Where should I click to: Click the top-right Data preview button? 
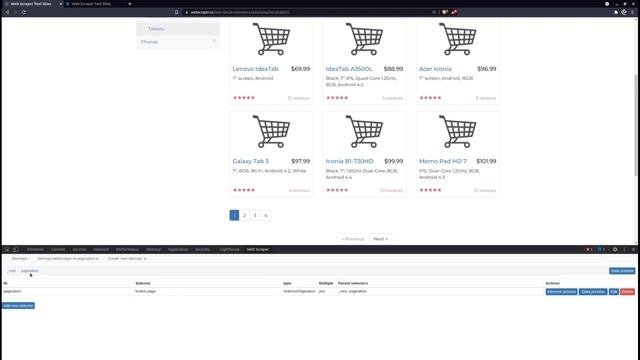[x=622, y=271]
